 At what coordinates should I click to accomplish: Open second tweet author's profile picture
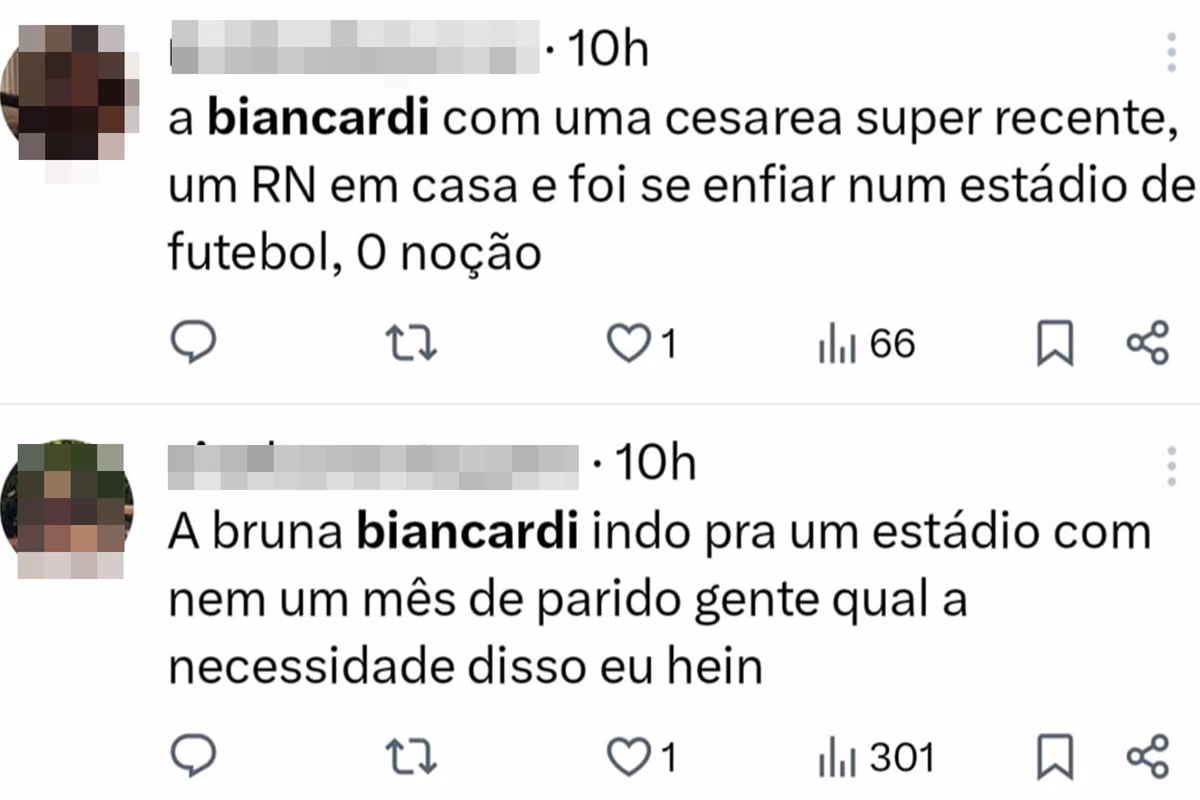[69, 508]
